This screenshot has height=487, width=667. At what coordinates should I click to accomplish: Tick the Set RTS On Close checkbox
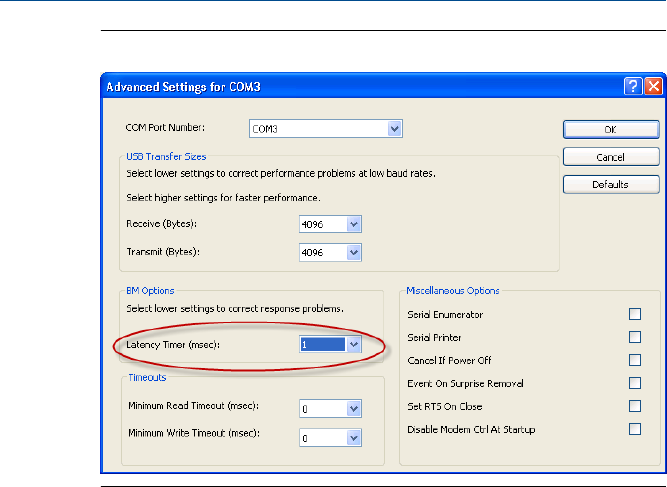[634, 406]
